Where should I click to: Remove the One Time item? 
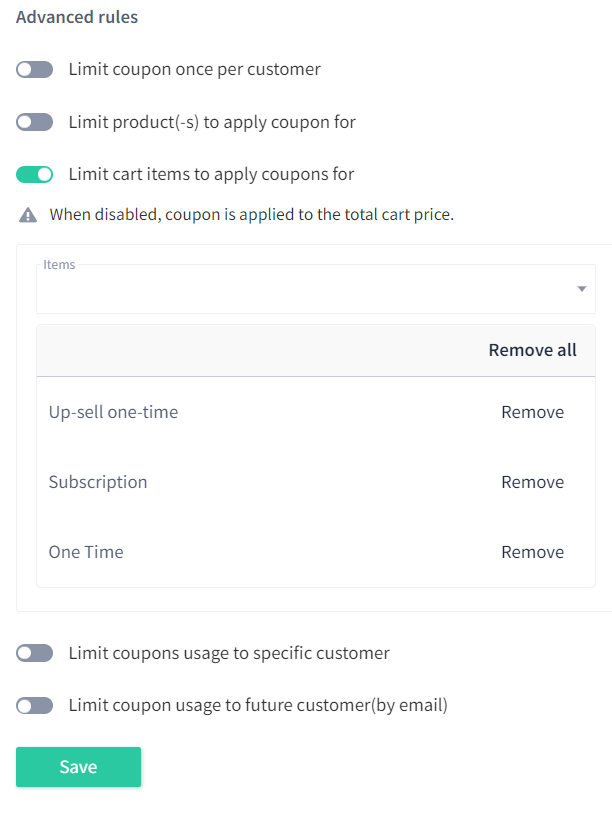tap(532, 552)
